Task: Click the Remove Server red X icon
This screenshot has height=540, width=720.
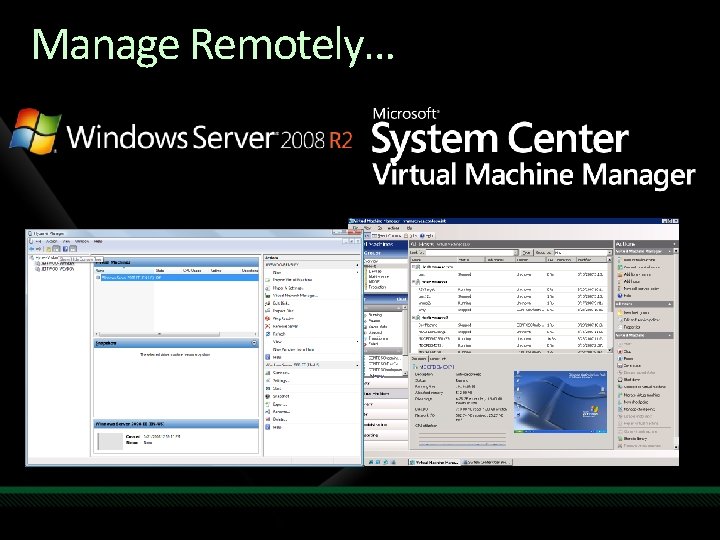Action: point(268,326)
